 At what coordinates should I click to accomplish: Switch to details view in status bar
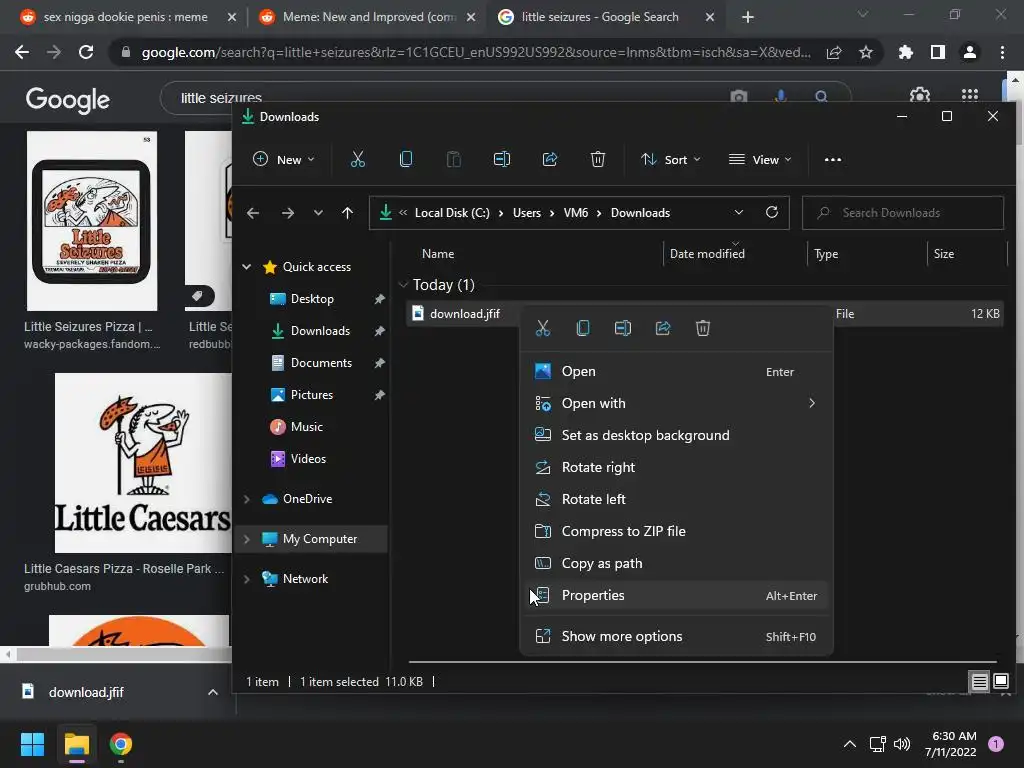coord(980,682)
